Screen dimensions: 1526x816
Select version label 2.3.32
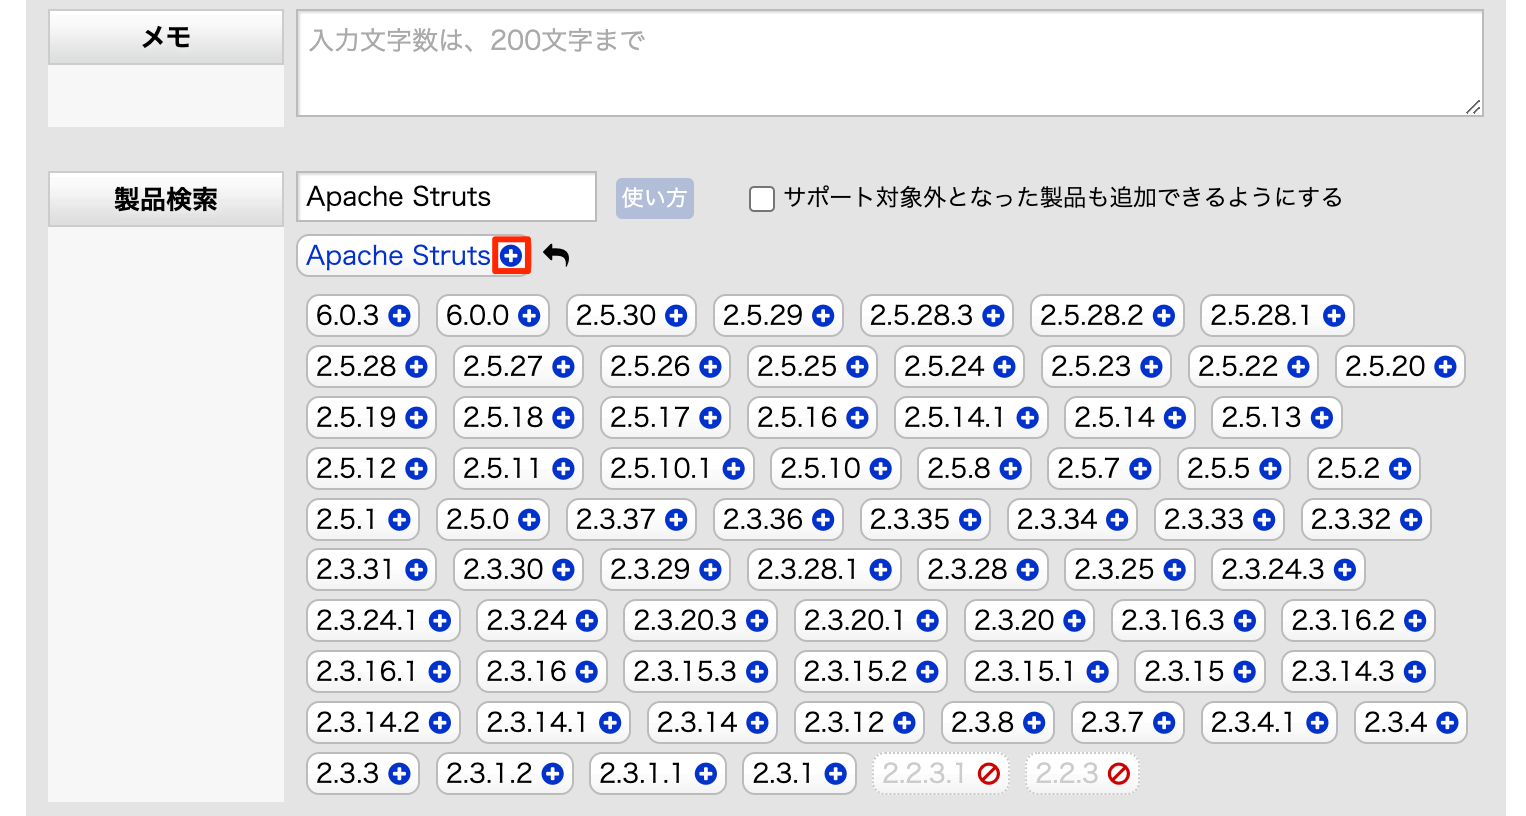tap(1351, 520)
